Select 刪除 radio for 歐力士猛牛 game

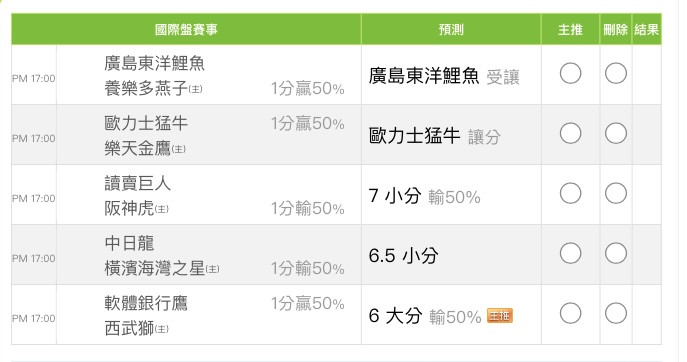point(616,133)
